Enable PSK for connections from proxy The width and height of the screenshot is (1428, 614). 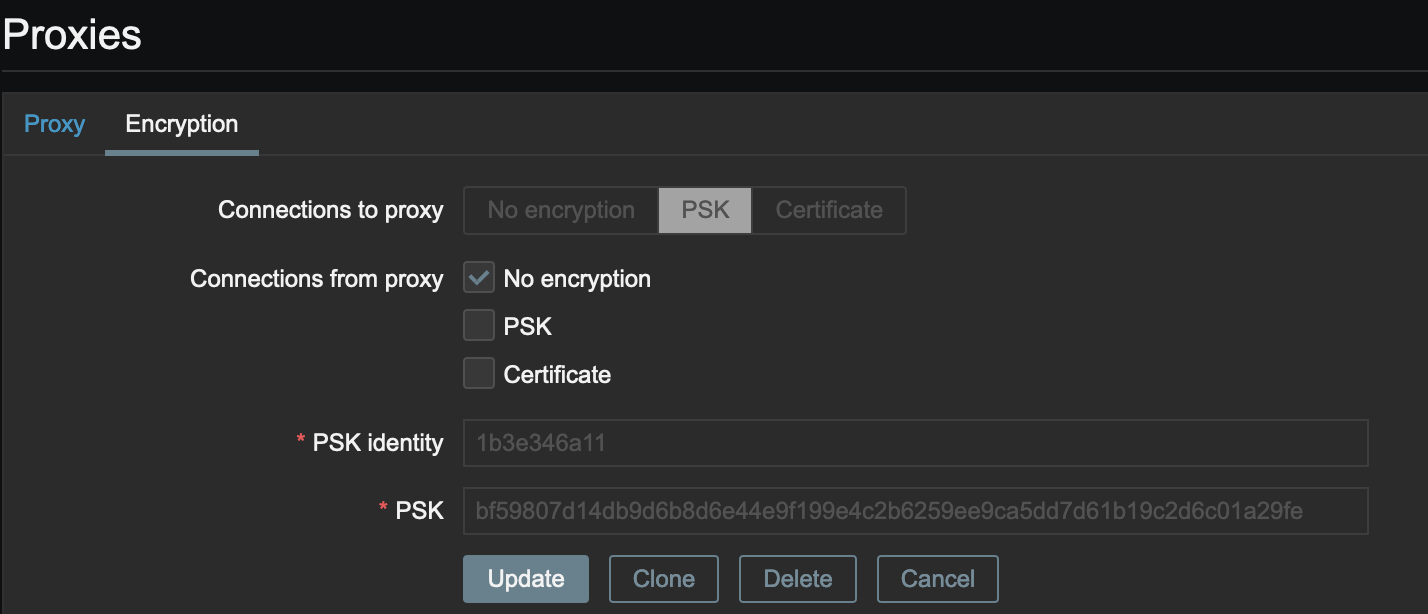[478, 325]
